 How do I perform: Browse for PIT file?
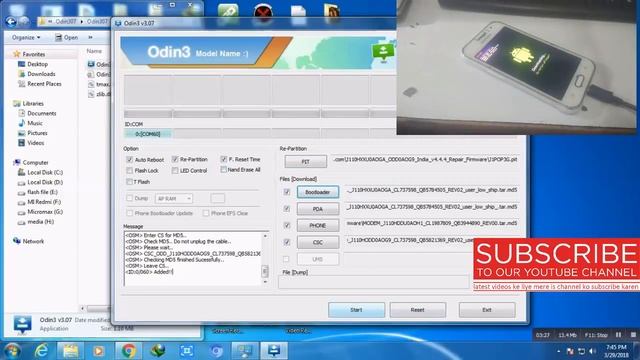305,162
